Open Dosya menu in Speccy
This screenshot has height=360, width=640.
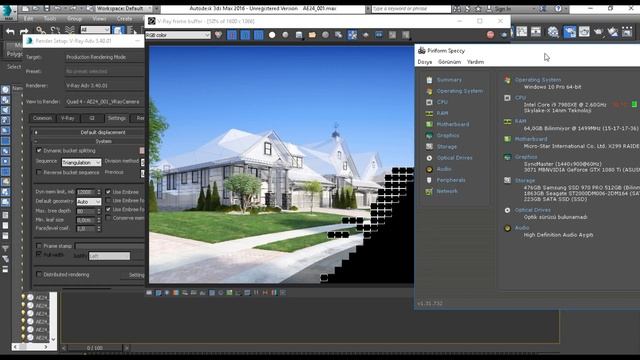[424, 62]
